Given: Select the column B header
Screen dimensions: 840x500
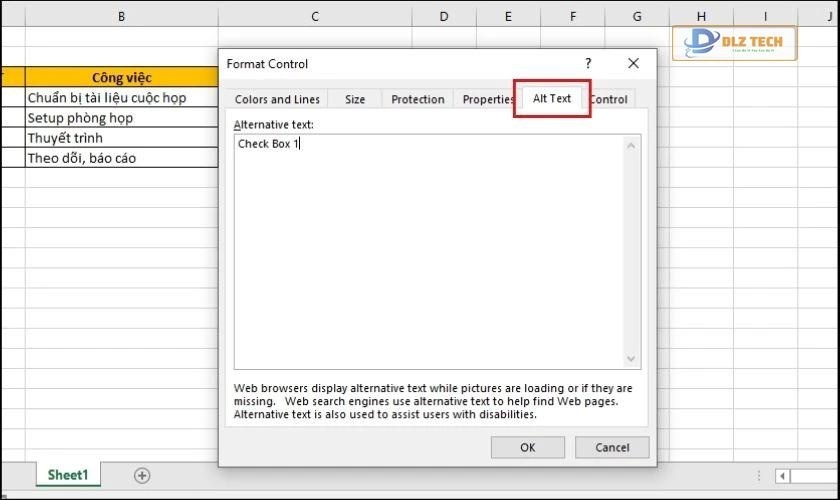Looking at the screenshot, I should (121, 16).
